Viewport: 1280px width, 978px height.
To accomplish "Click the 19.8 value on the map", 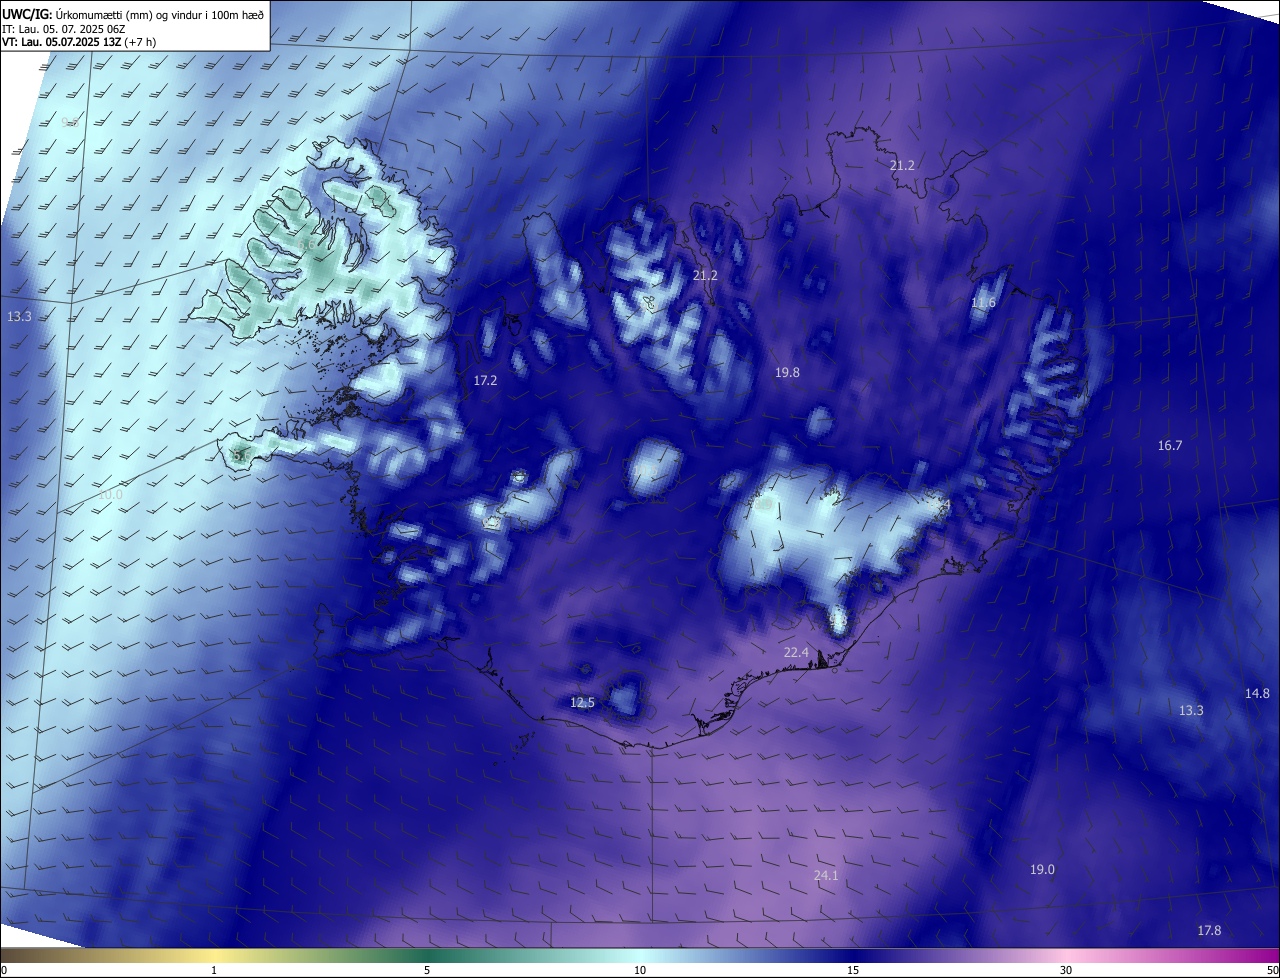I will tap(787, 372).
